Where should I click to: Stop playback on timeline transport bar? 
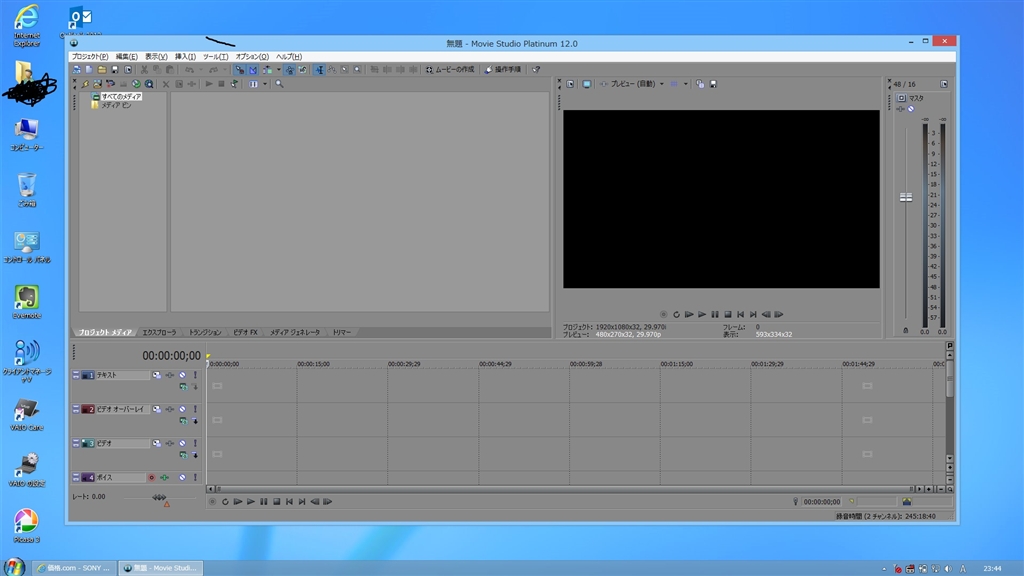276,502
